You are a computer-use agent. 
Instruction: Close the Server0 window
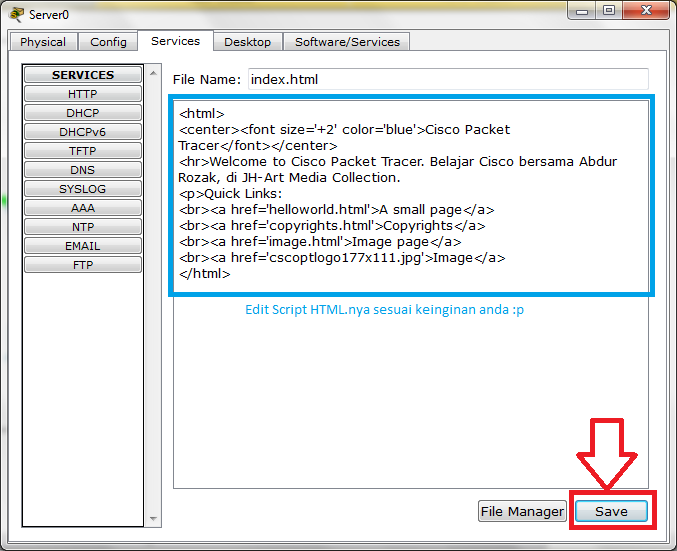[646, 11]
